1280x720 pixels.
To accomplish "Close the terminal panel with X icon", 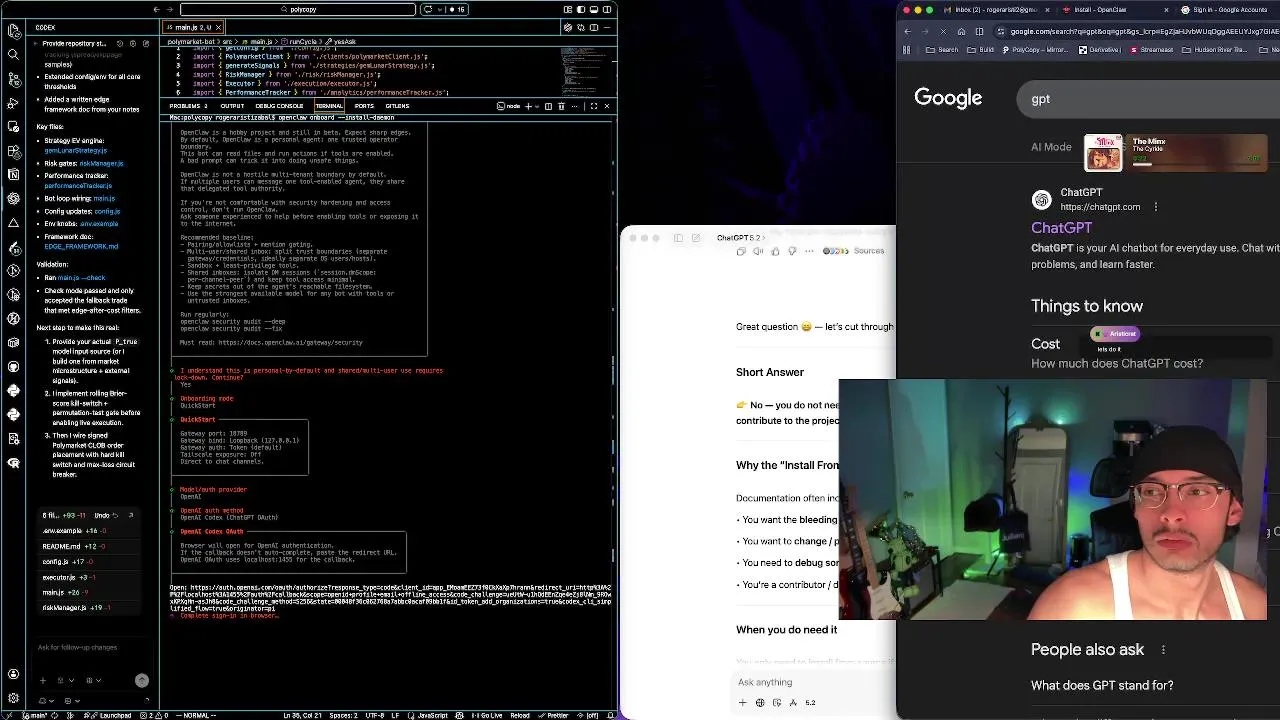I will (606, 106).
